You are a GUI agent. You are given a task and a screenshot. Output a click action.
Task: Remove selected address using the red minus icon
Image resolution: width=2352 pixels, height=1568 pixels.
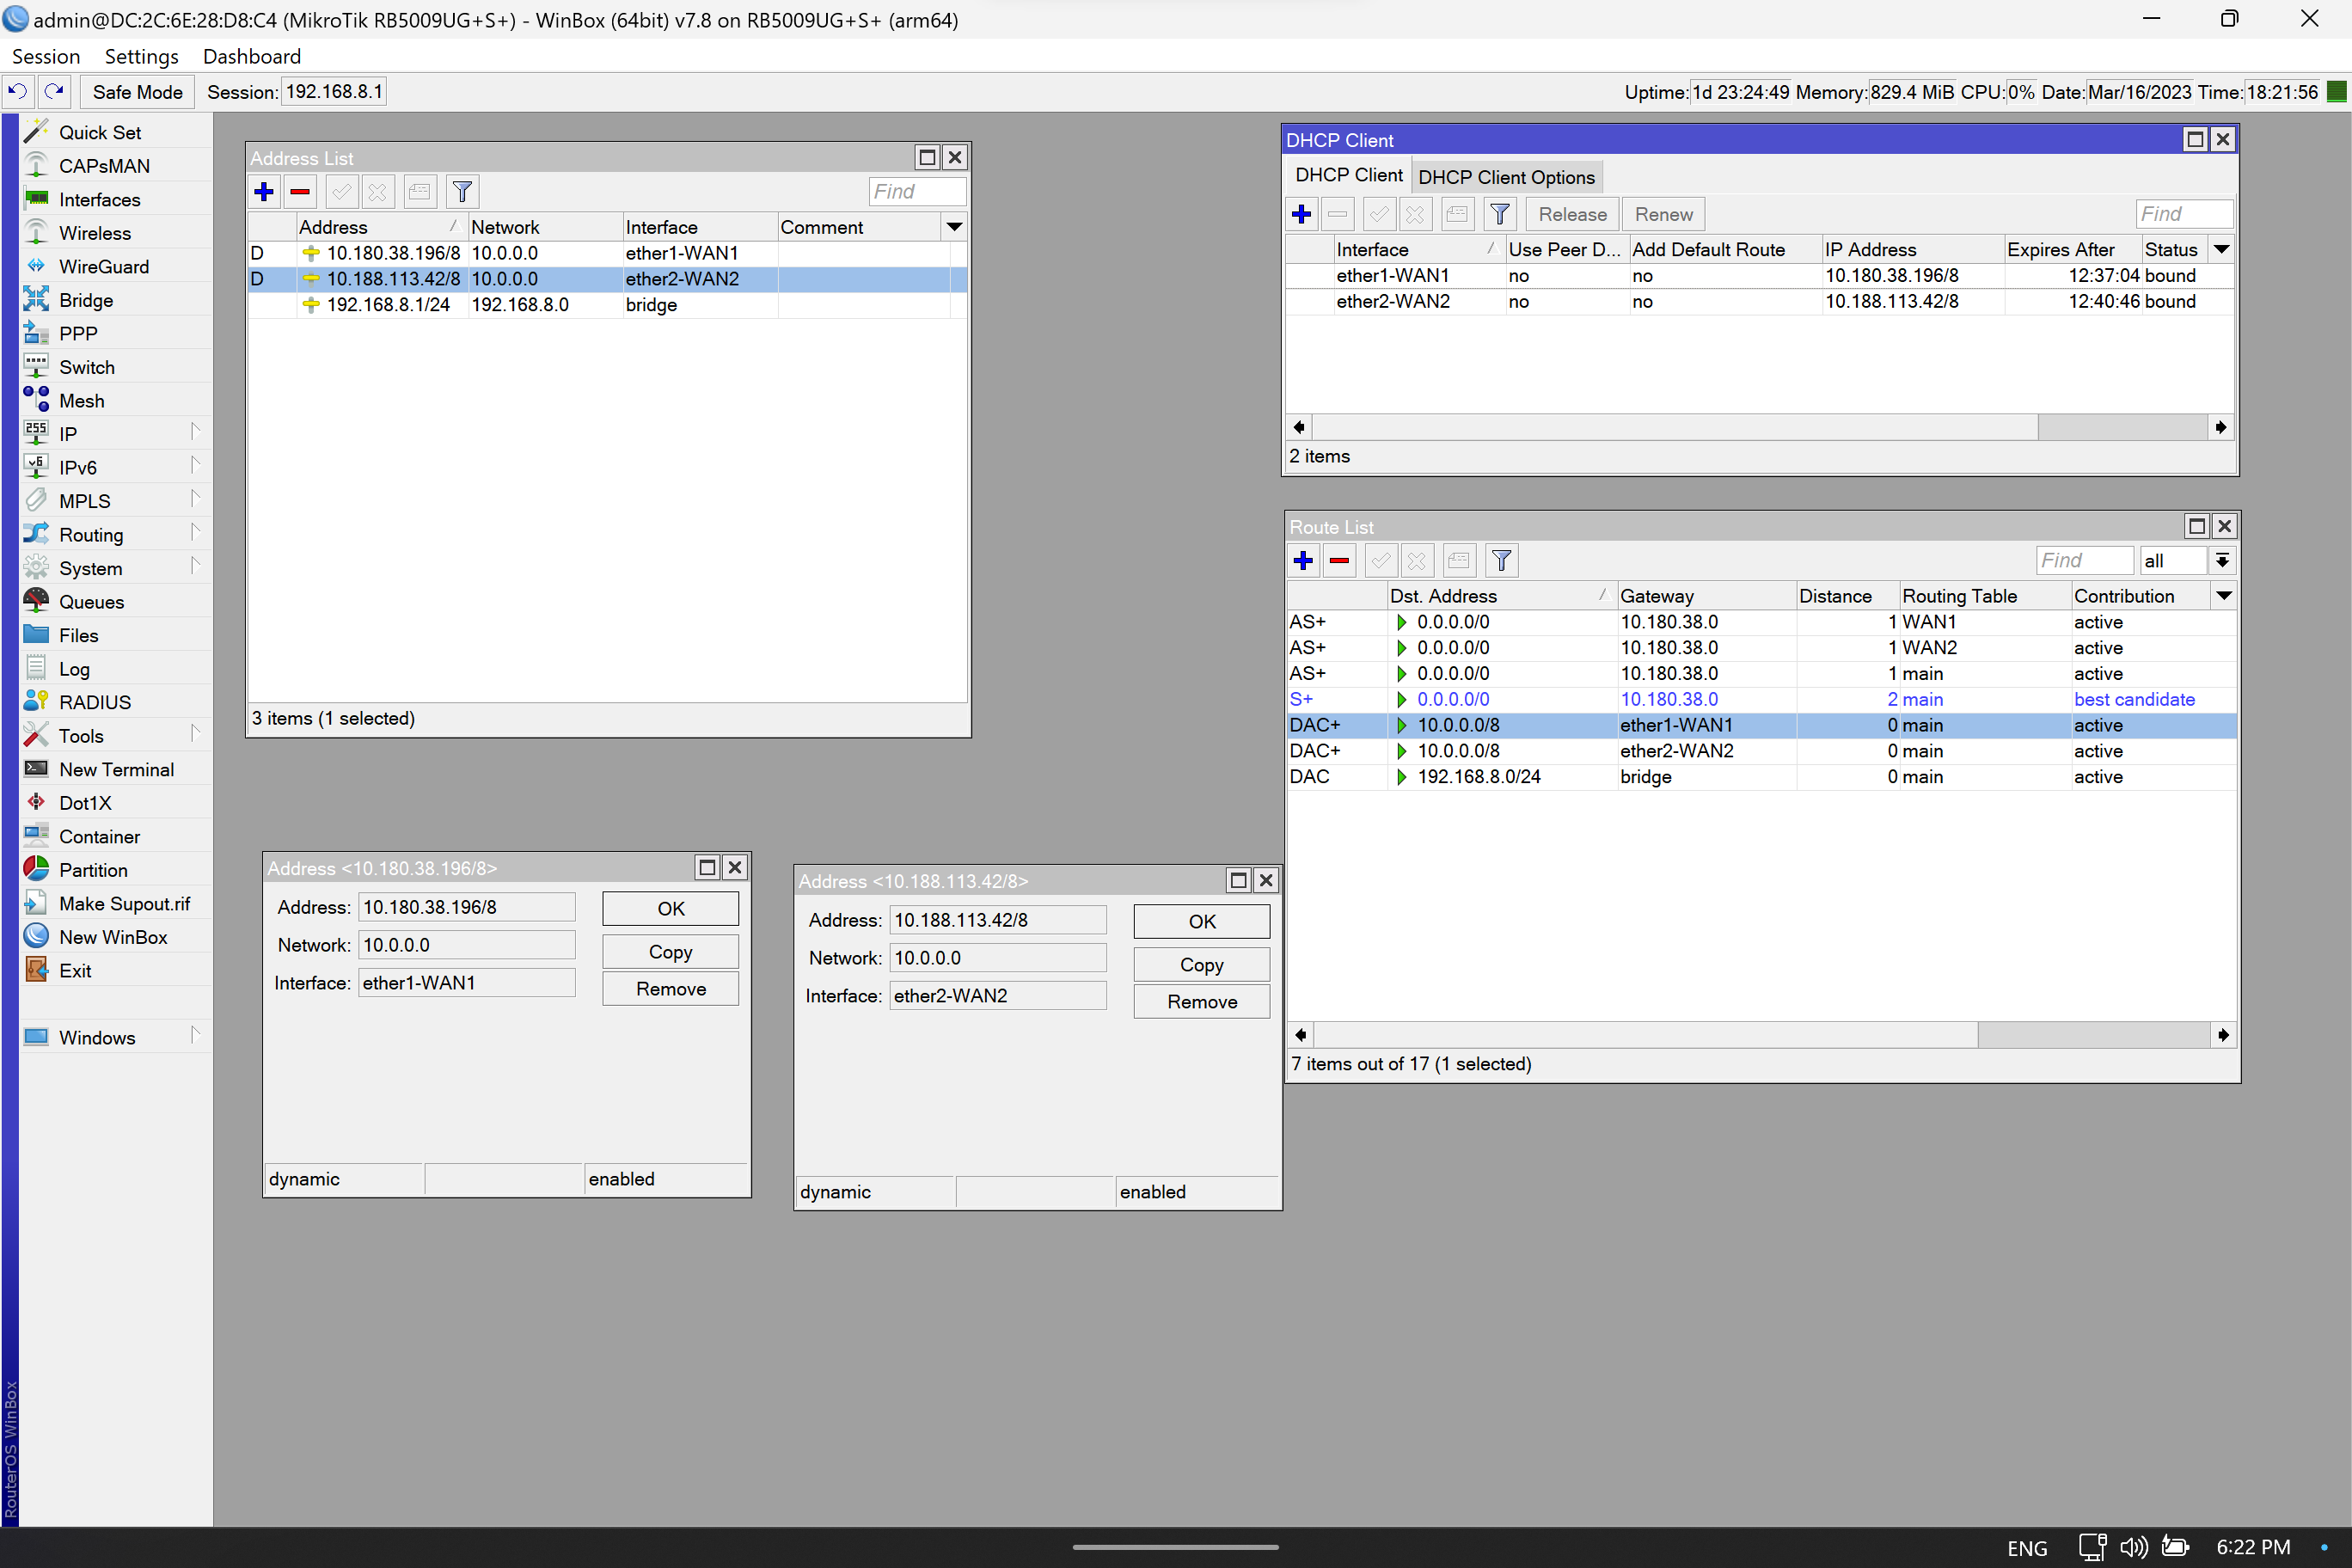pyautogui.click(x=300, y=191)
